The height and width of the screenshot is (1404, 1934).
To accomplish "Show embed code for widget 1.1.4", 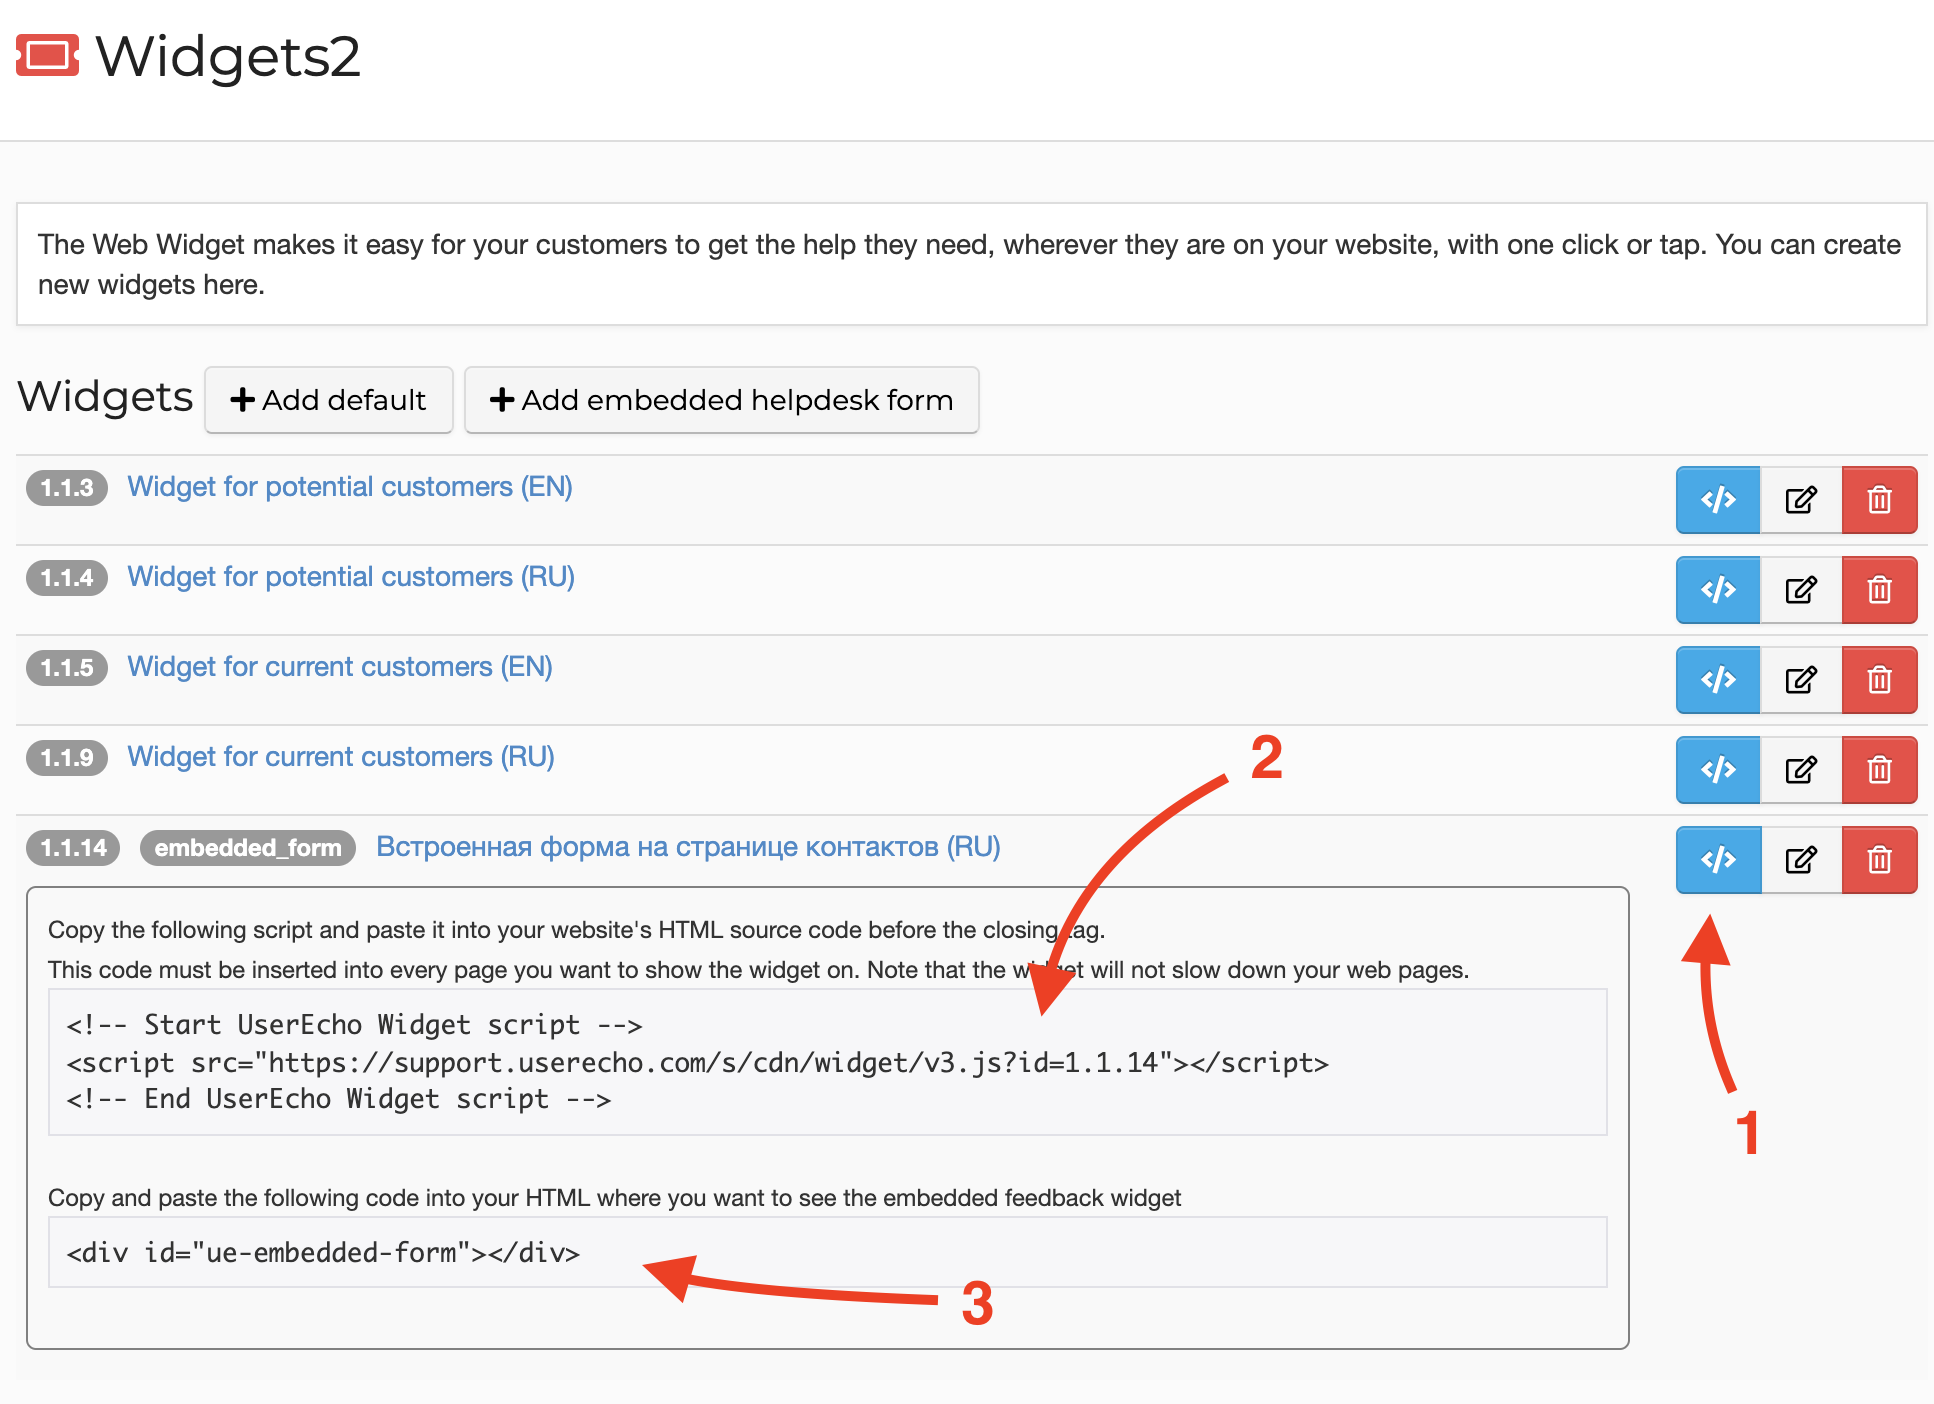I will tap(1718, 589).
